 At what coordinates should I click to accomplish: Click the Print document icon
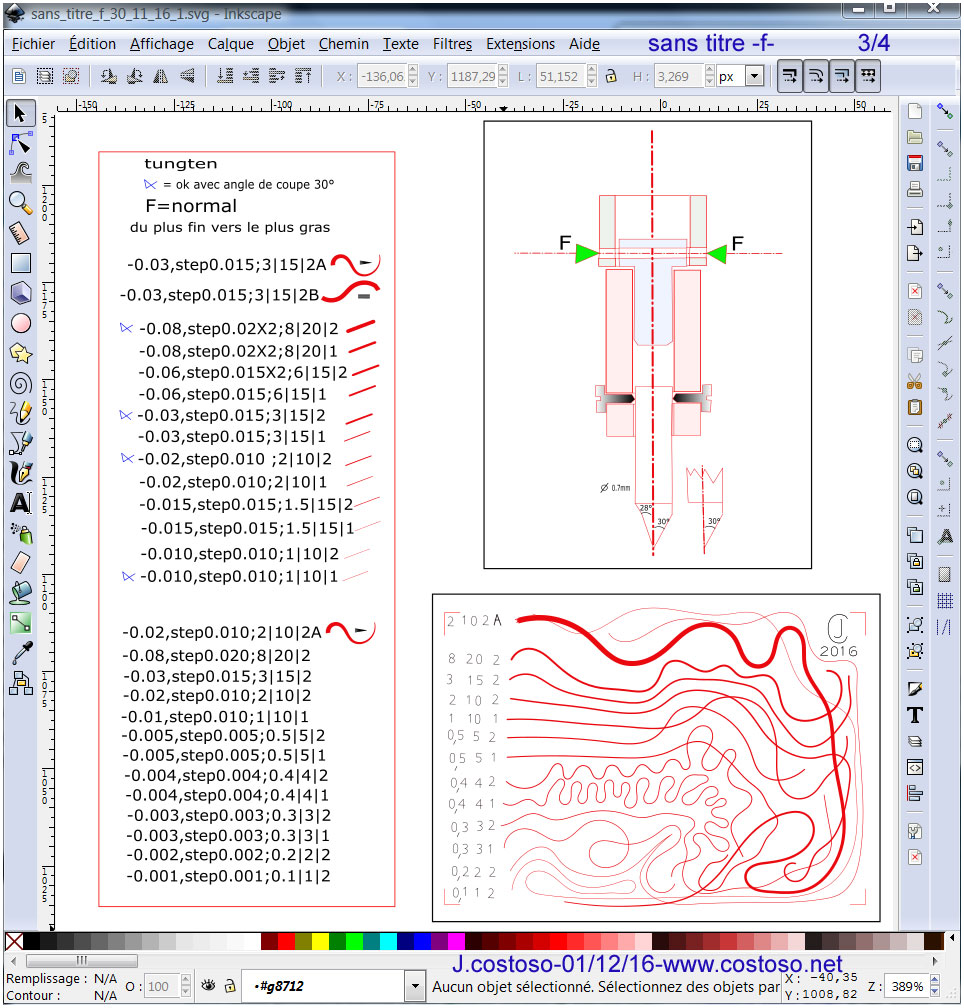[x=914, y=189]
